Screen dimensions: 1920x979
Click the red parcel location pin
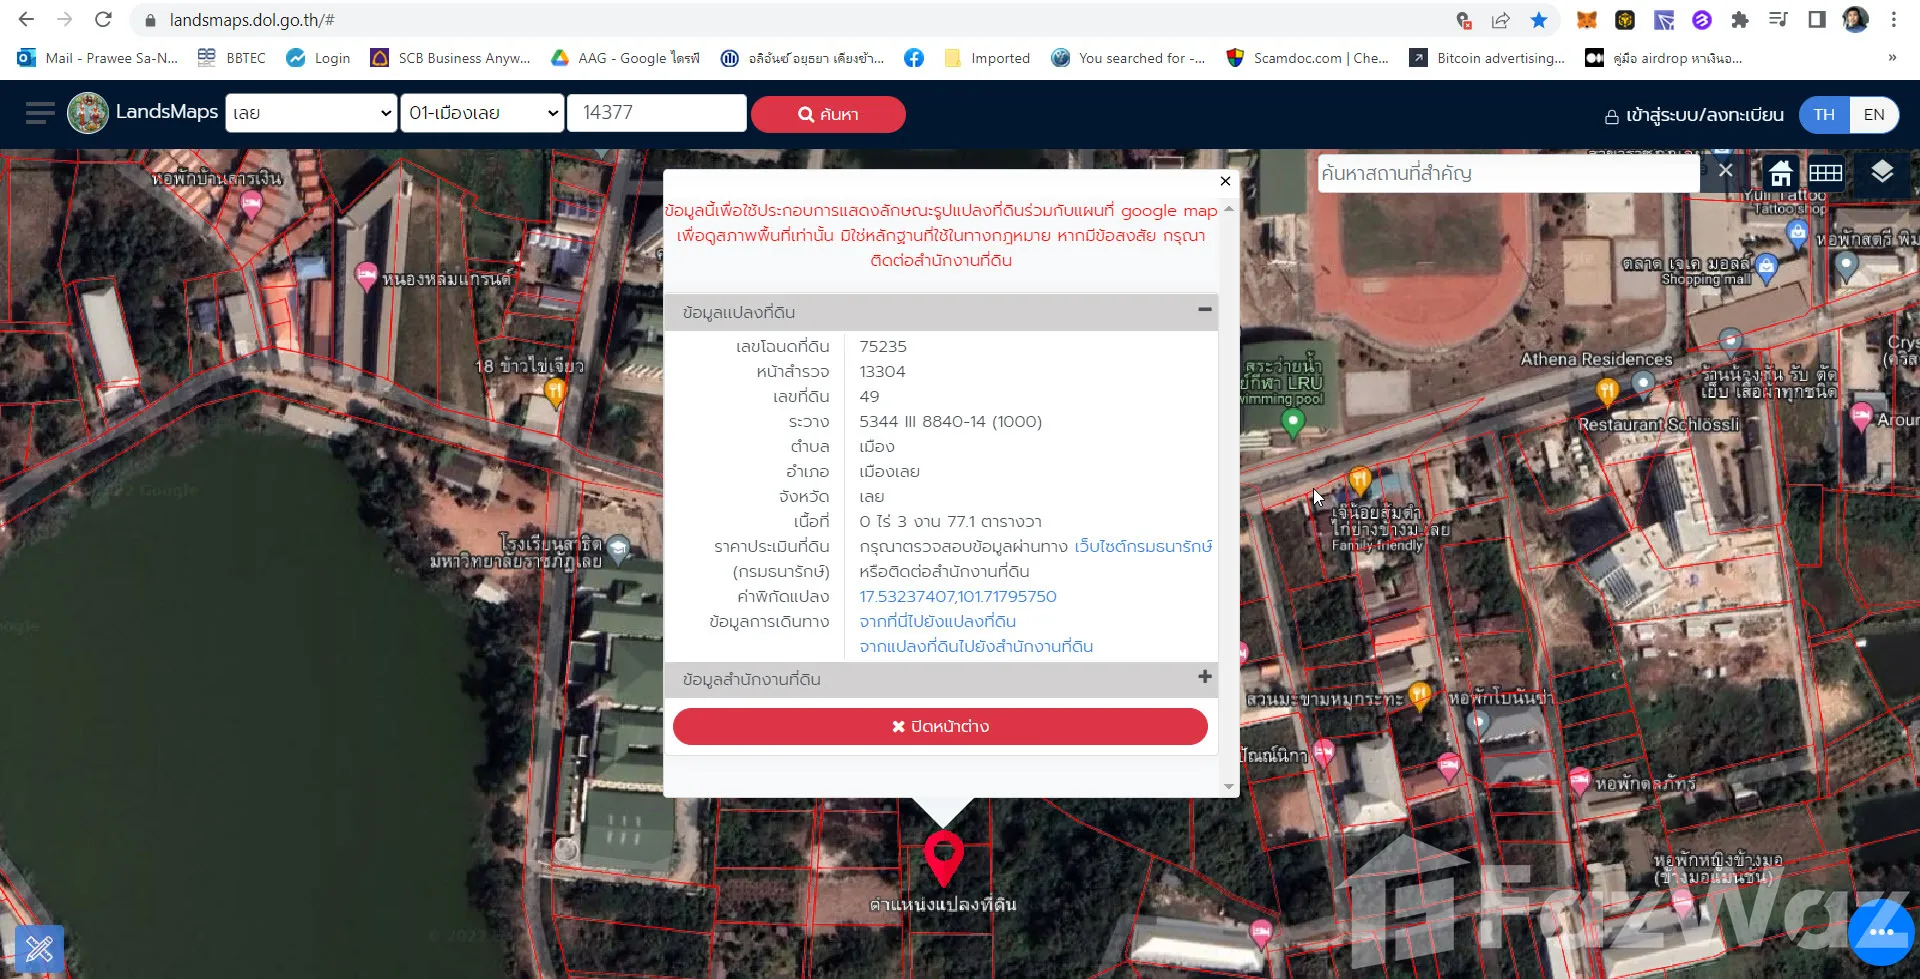pyautogui.click(x=943, y=856)
